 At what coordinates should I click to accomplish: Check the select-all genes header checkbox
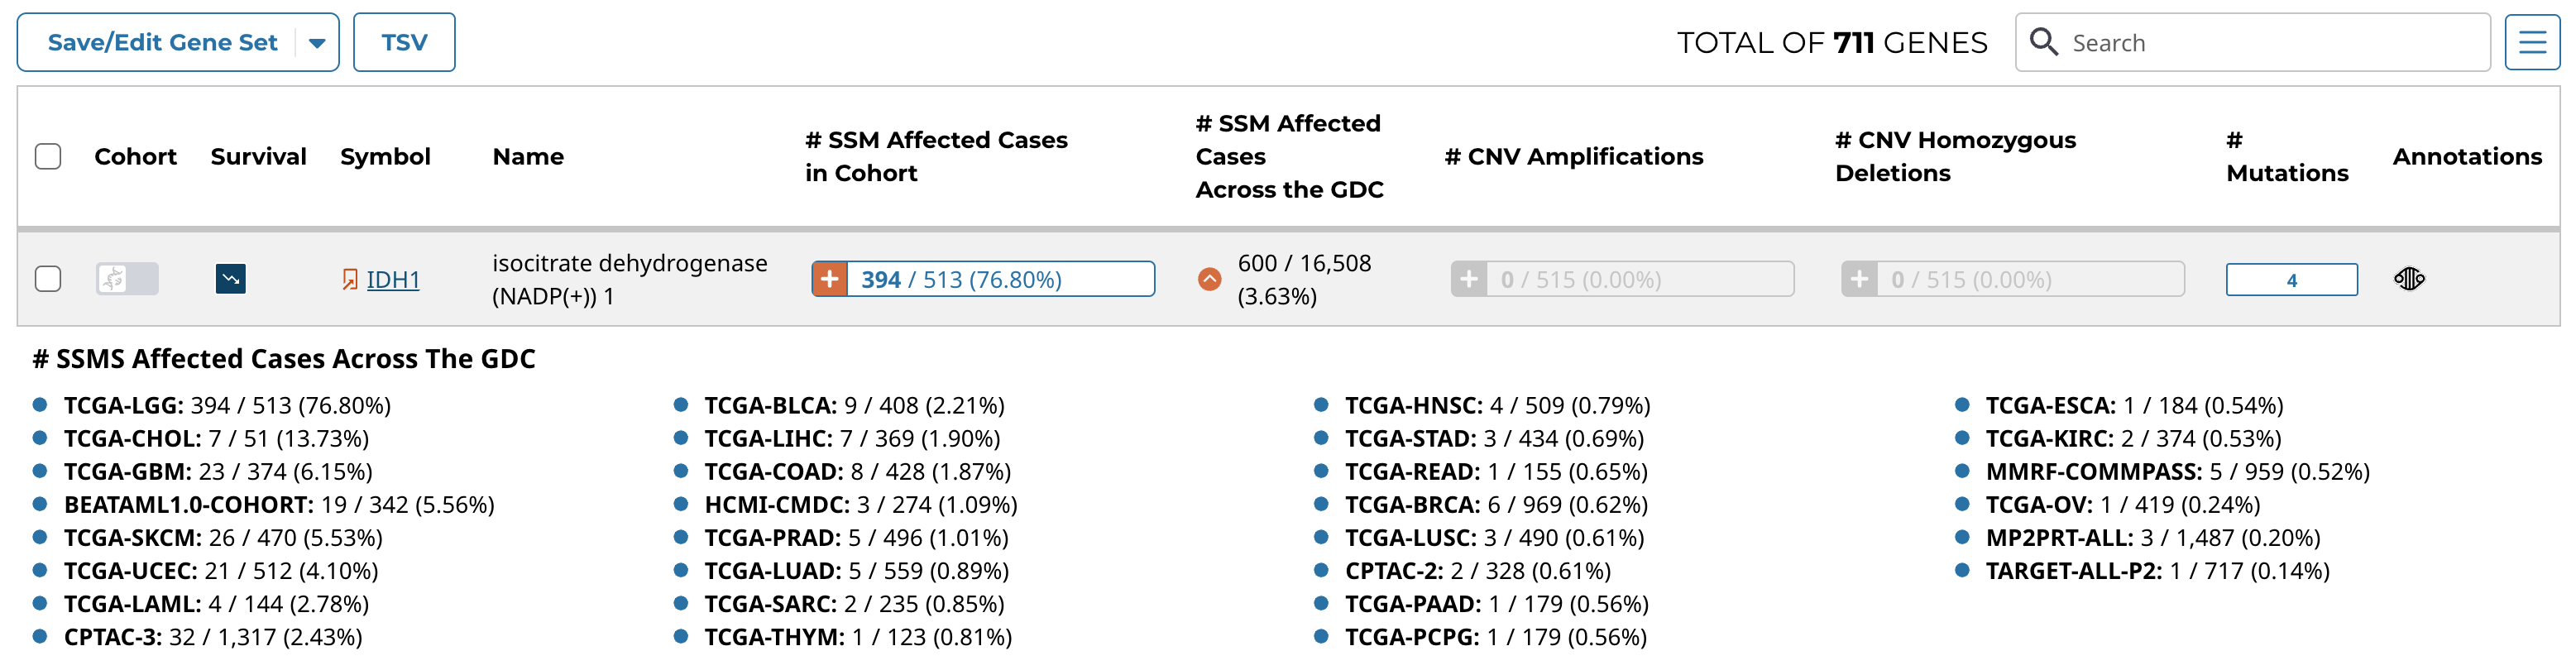click(48, 157)
